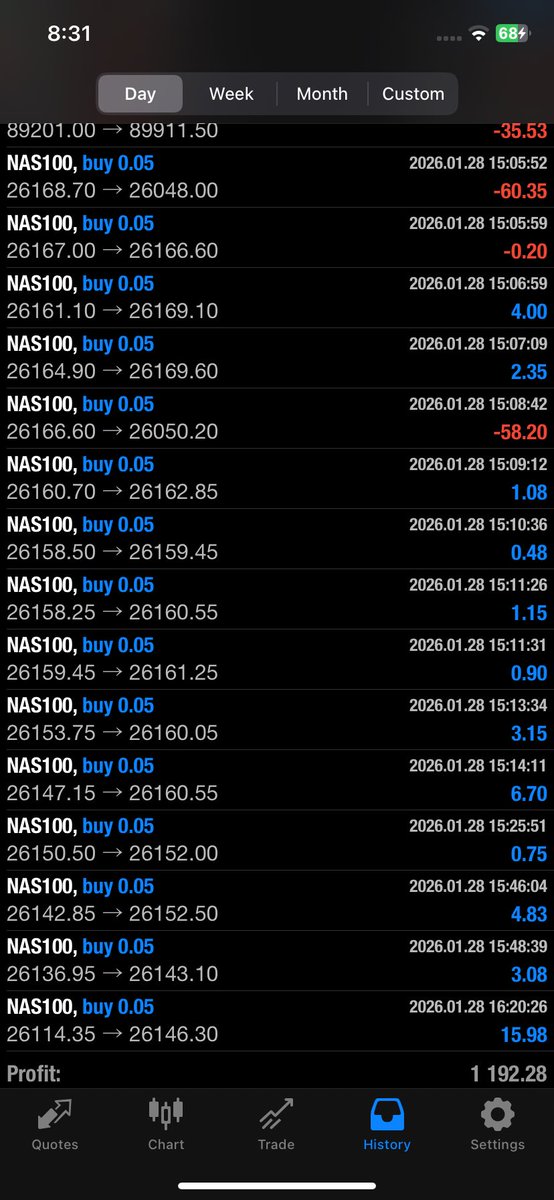
Task: Tap the battery indicator showing 68
Action: coord(513,34)
